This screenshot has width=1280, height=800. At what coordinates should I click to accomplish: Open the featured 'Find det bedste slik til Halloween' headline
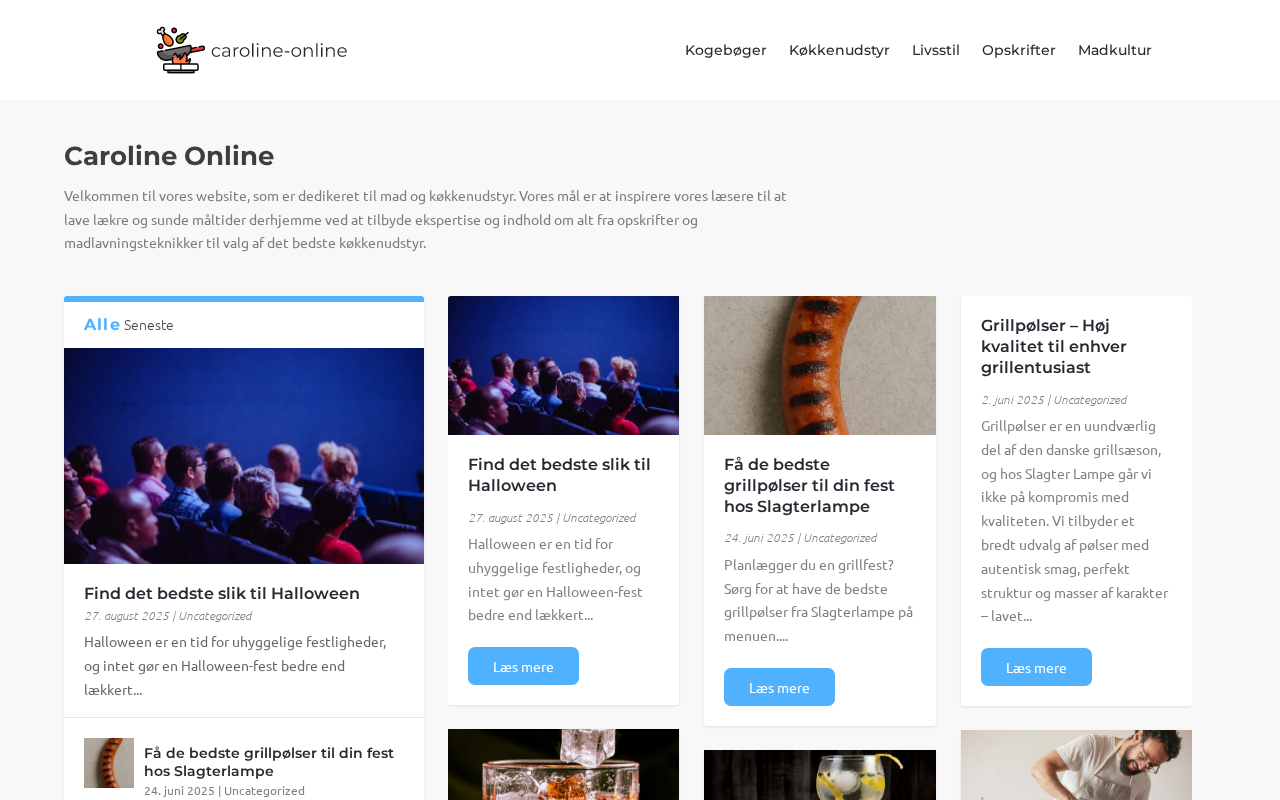tap(222, 594)
